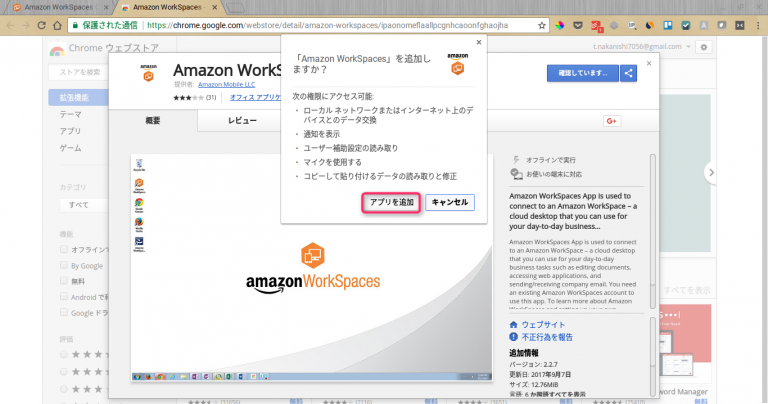This screenshot has width=768, height=404.
Task: Open the dark arrows extension icon
Action: [x=740, y=25]
